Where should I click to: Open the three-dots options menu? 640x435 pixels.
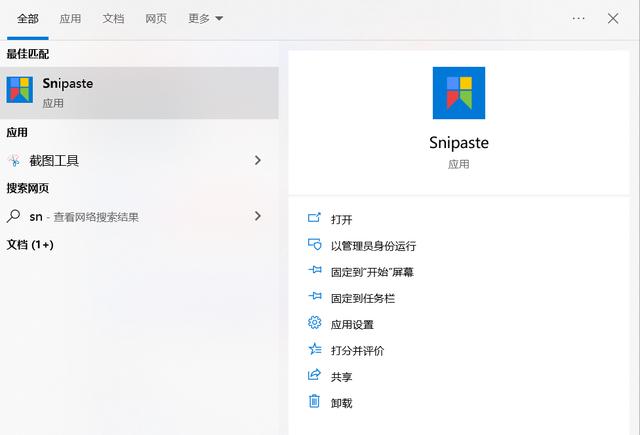point(578,18)
